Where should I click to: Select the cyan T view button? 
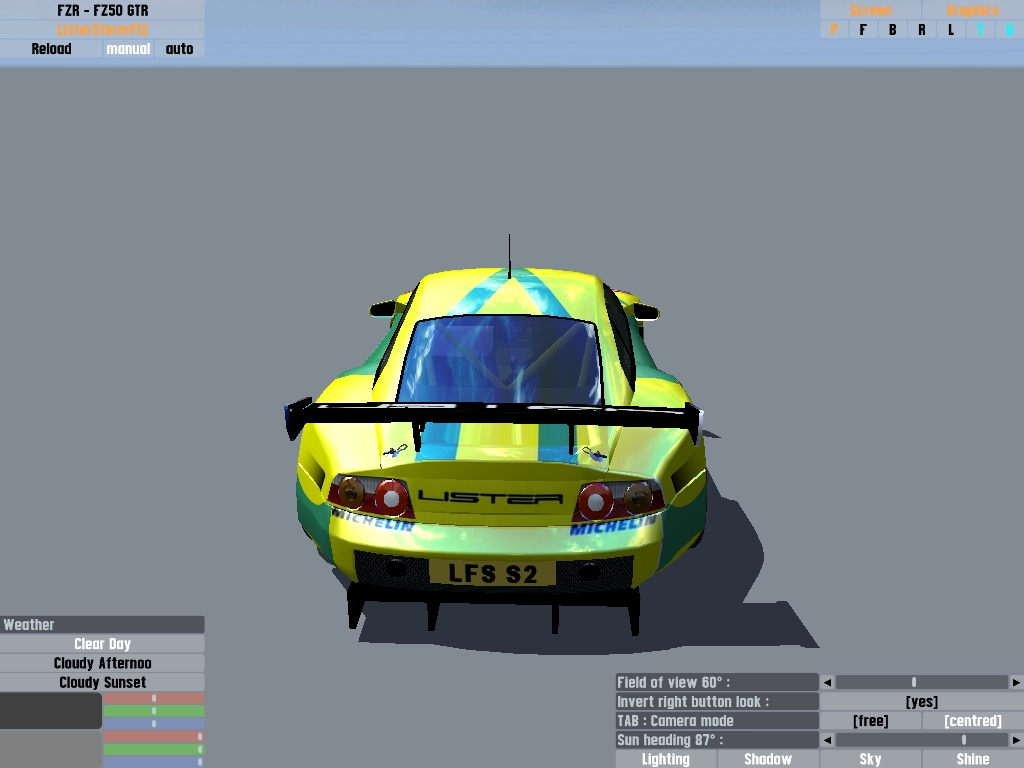point(980,29)
